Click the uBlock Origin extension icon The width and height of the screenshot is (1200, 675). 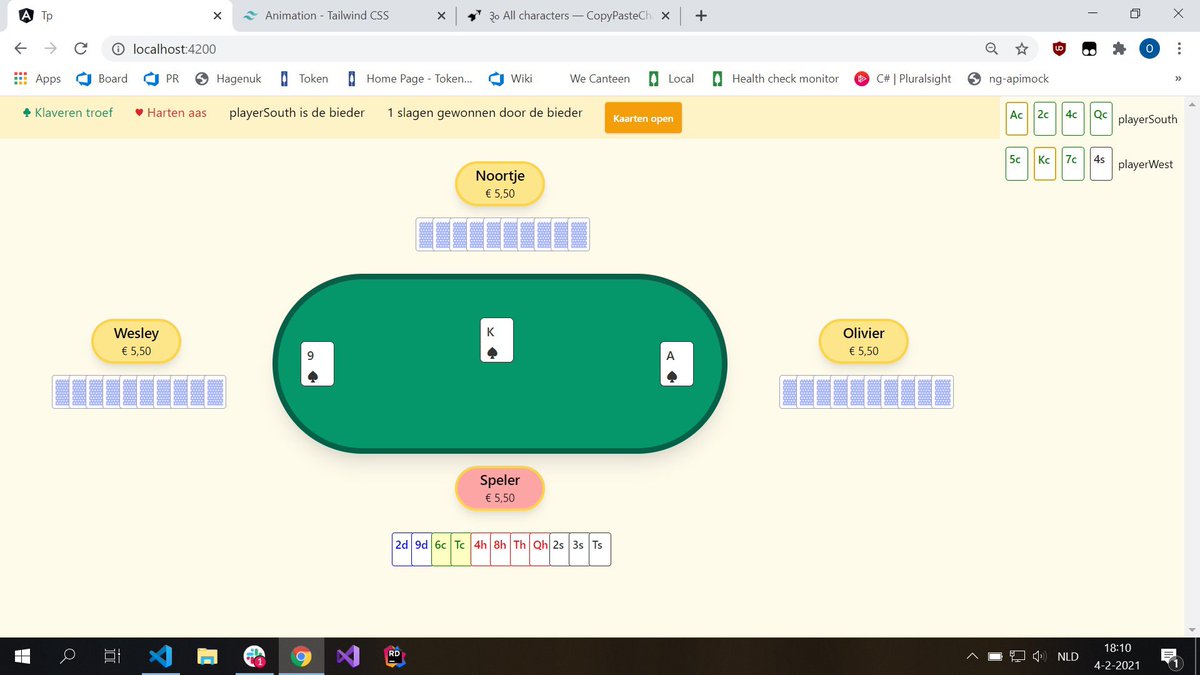coord(1059,48)
